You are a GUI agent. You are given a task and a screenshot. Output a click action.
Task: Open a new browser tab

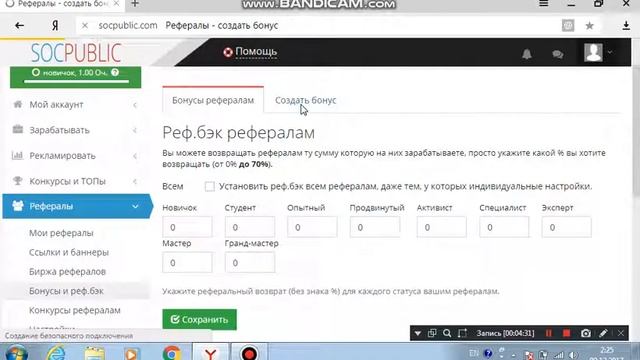[135, 4]
